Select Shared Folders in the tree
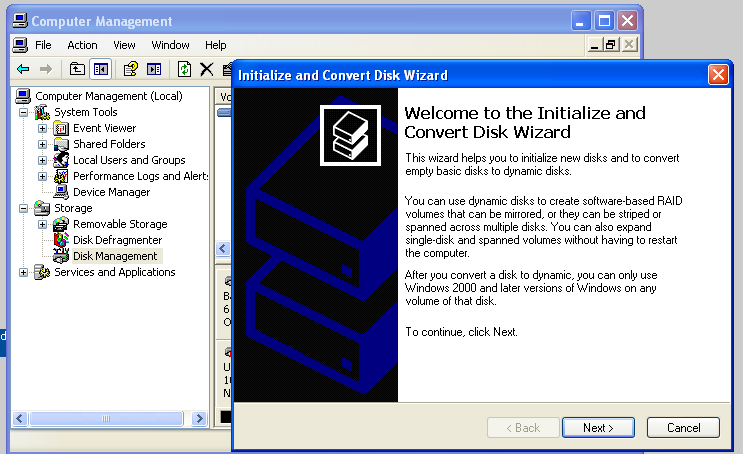Viewport: 743px width, 454px height. tap(109, 144)
